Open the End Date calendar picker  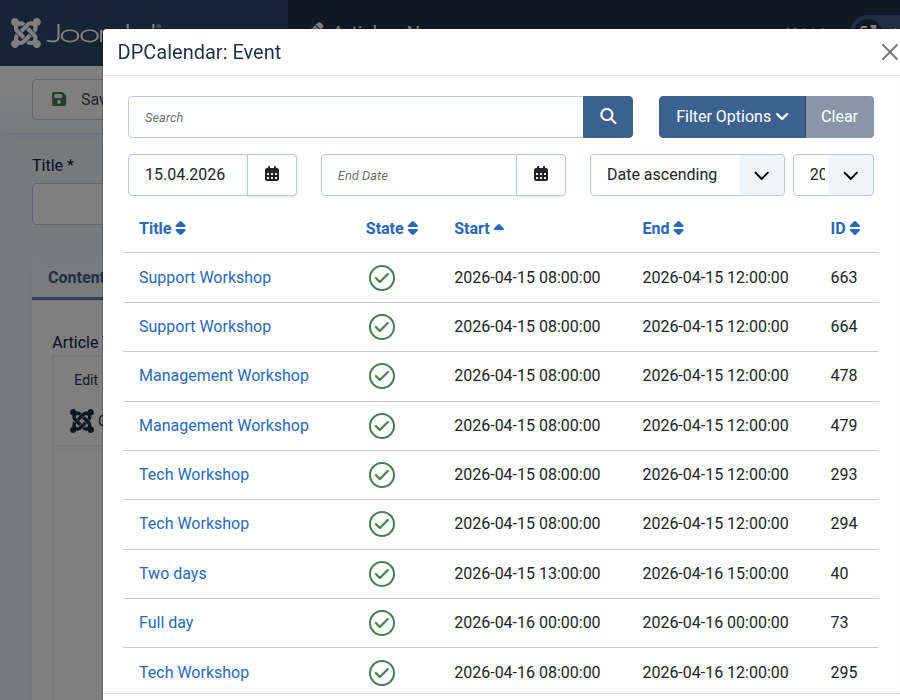tap(541, 175)
